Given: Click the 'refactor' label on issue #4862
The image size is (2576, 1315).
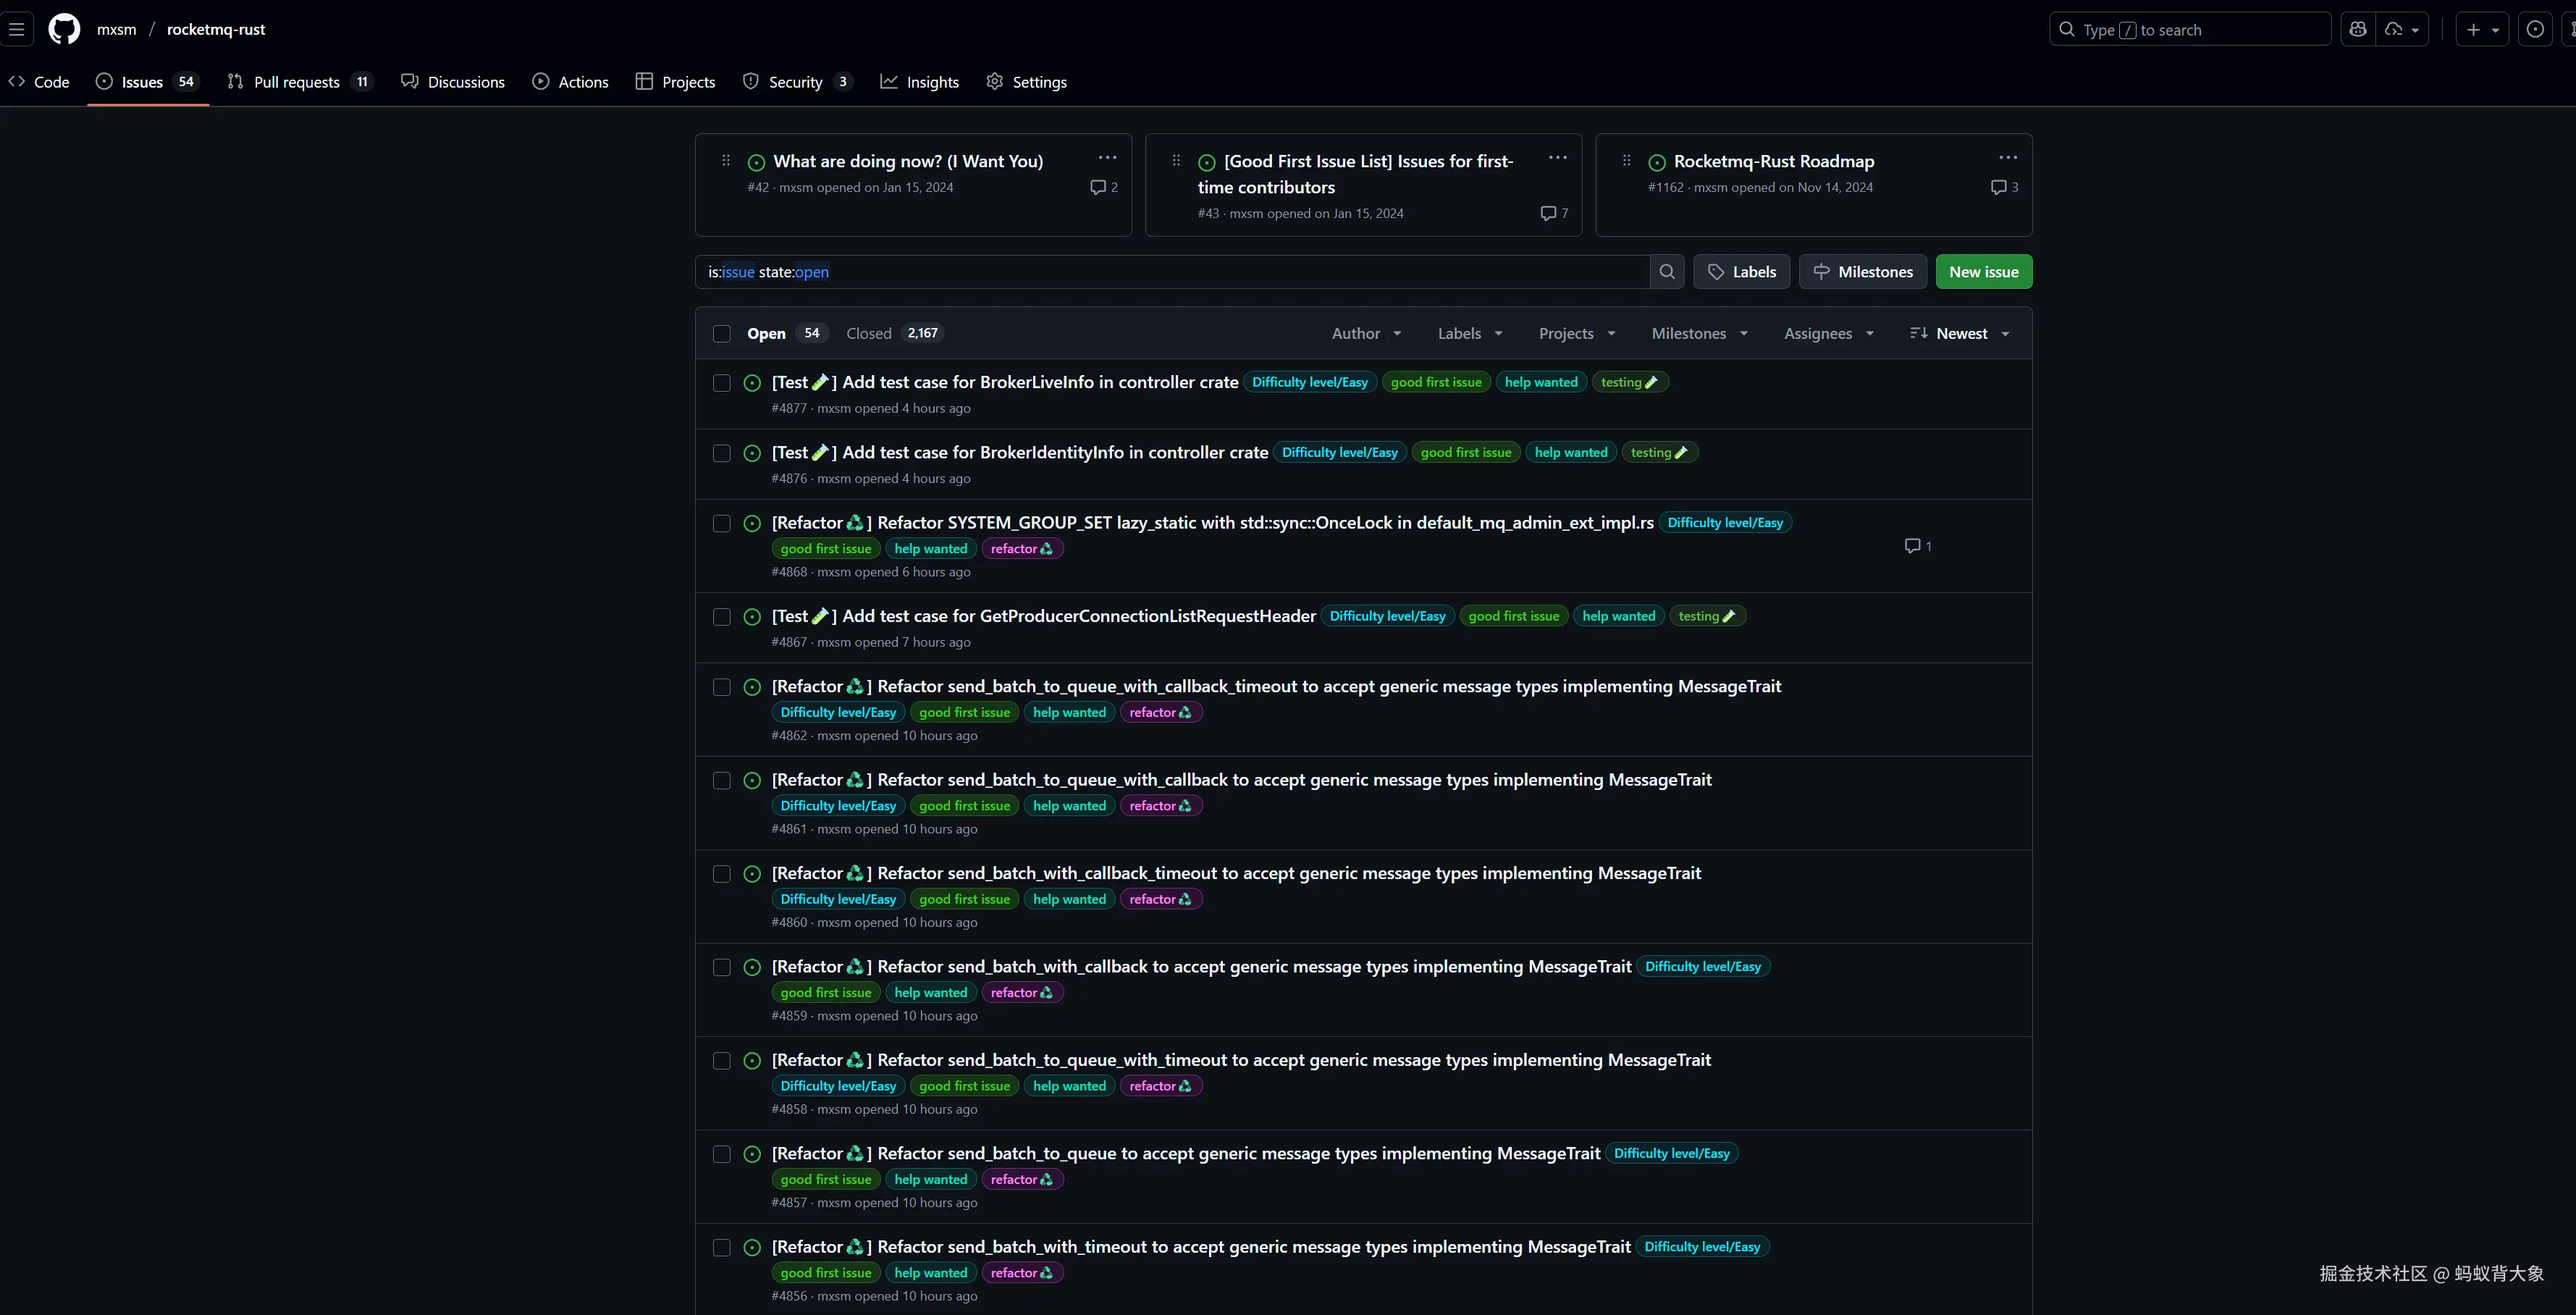Looking at the screenshot, I should (x=1160, y=713).
